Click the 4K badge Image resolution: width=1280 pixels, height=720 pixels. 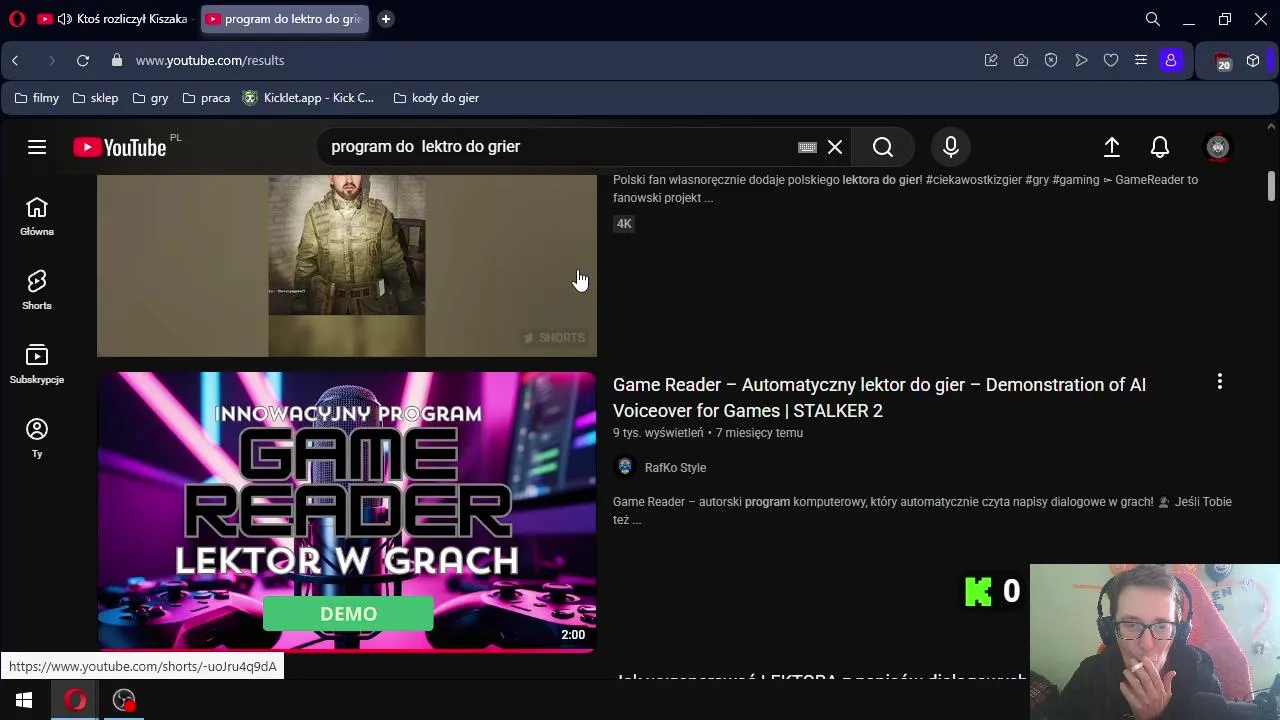(624, 224)
